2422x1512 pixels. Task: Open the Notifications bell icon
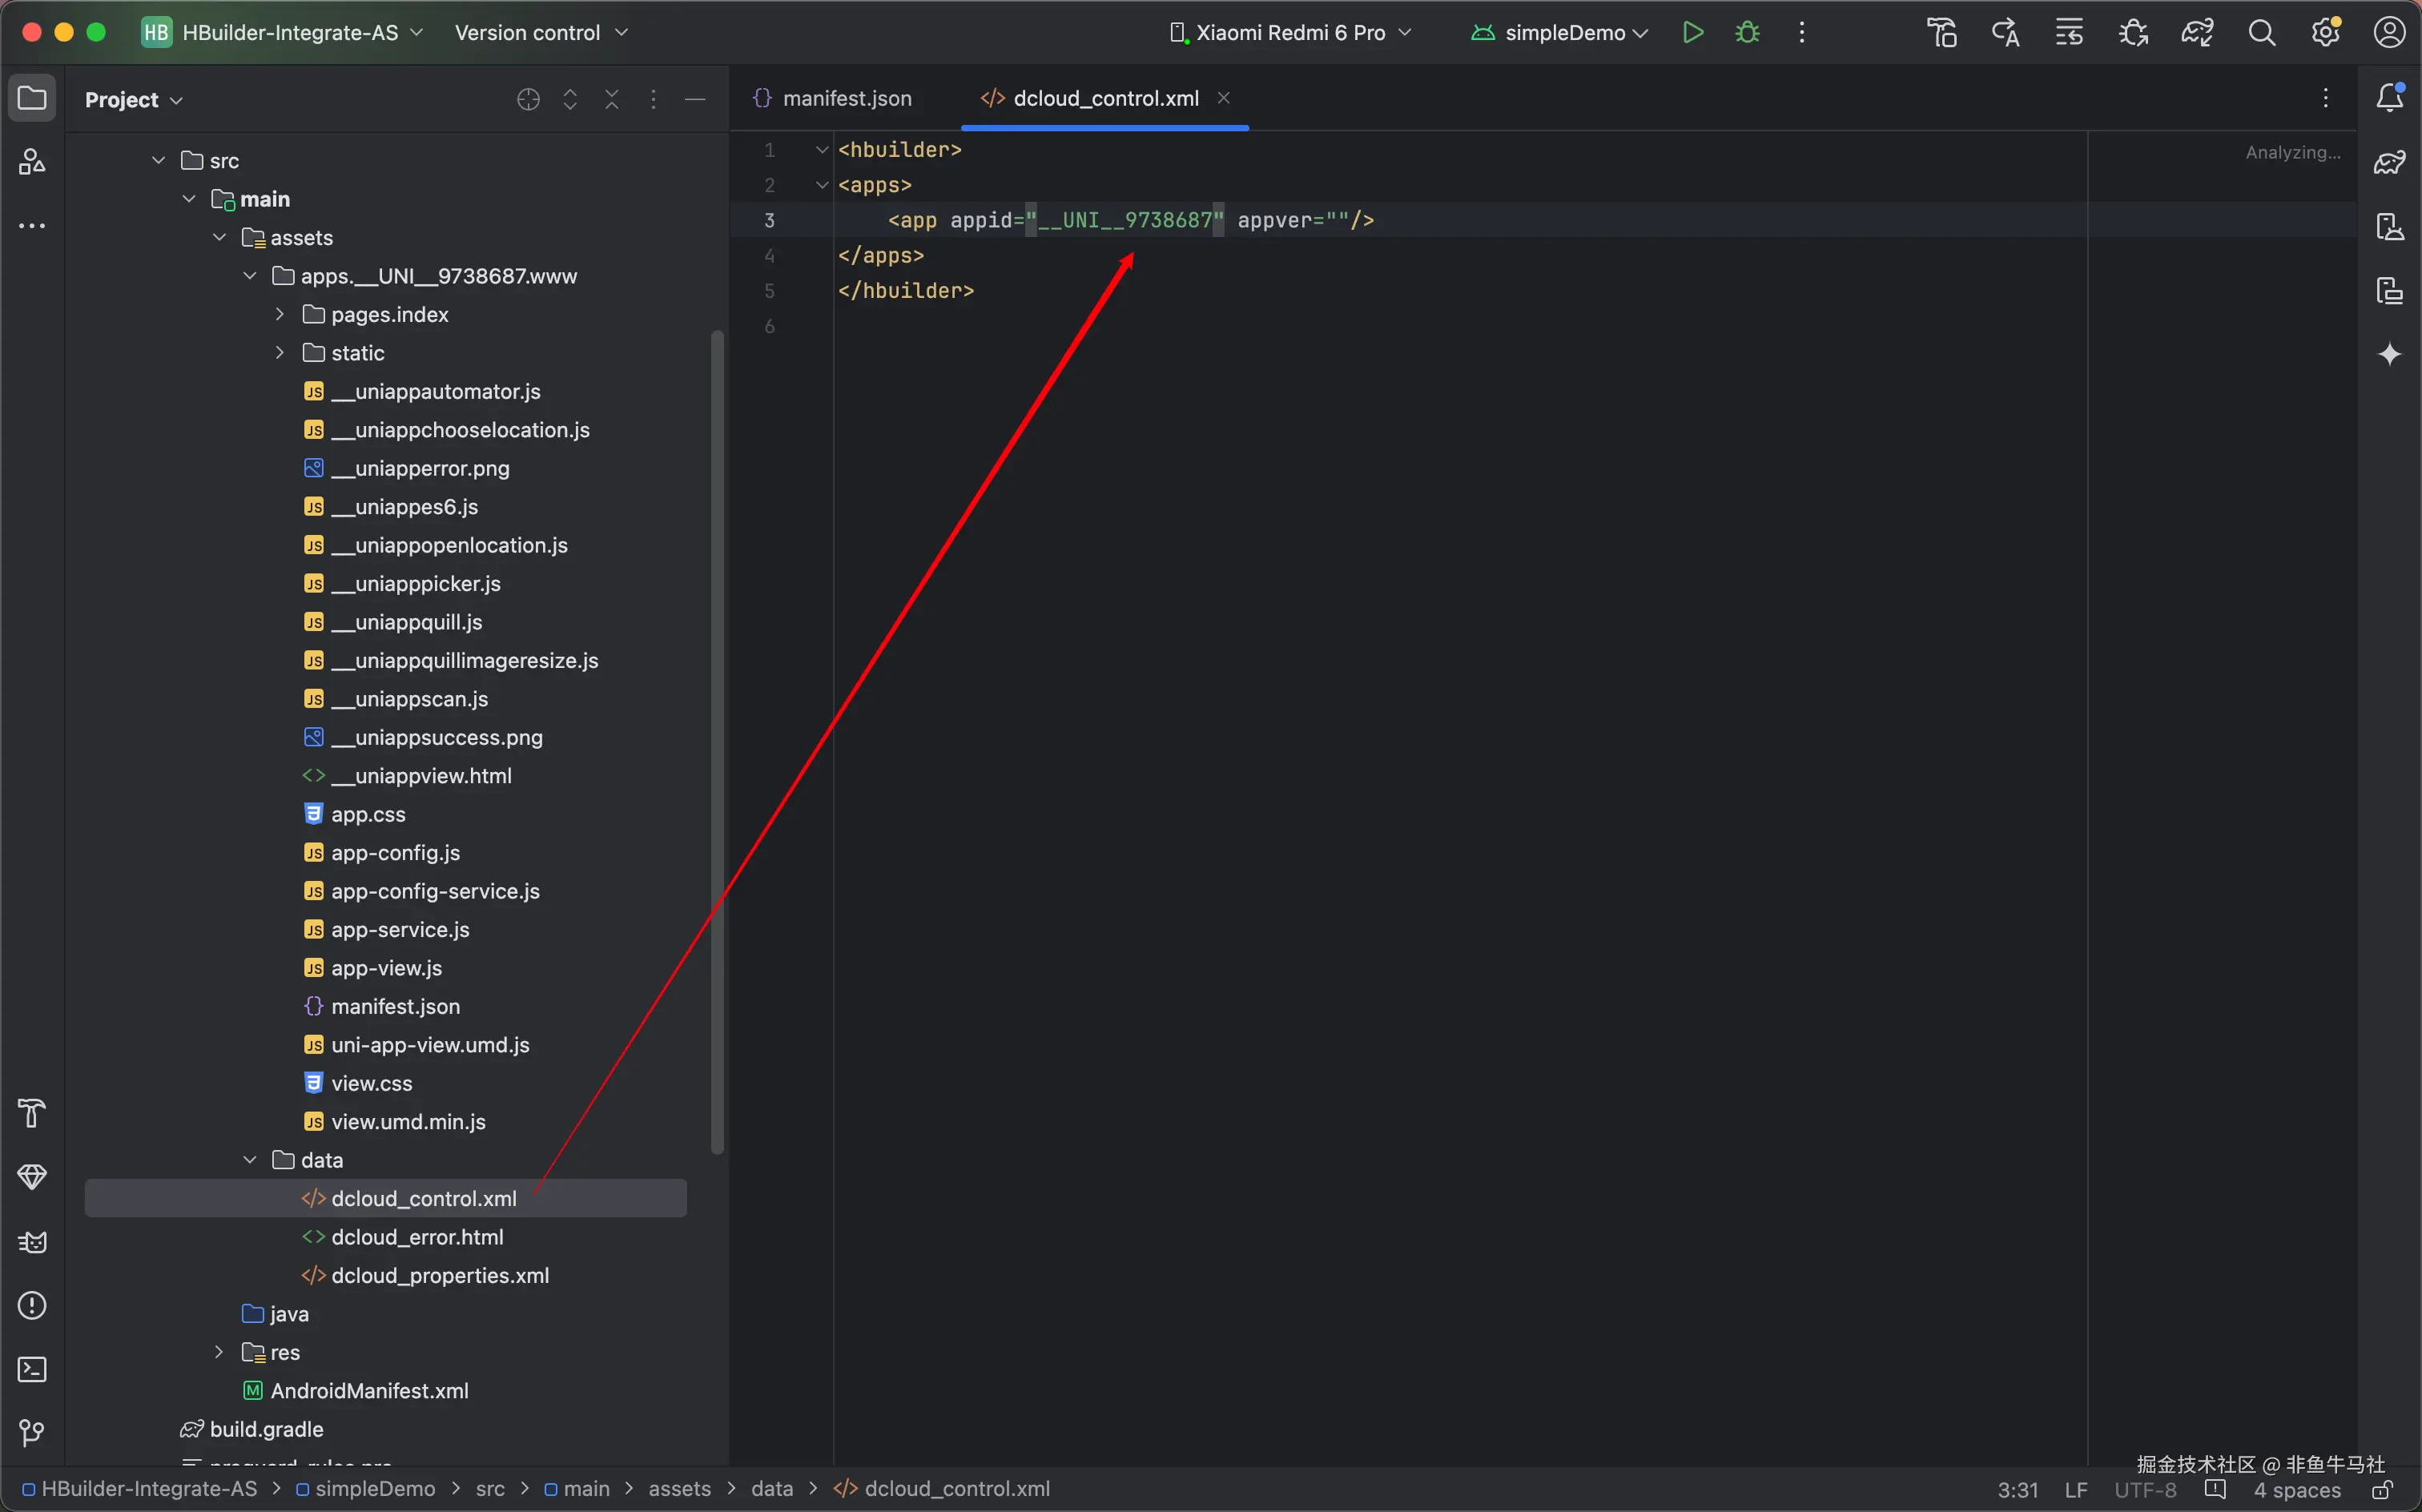click(x=2389, y=98)
